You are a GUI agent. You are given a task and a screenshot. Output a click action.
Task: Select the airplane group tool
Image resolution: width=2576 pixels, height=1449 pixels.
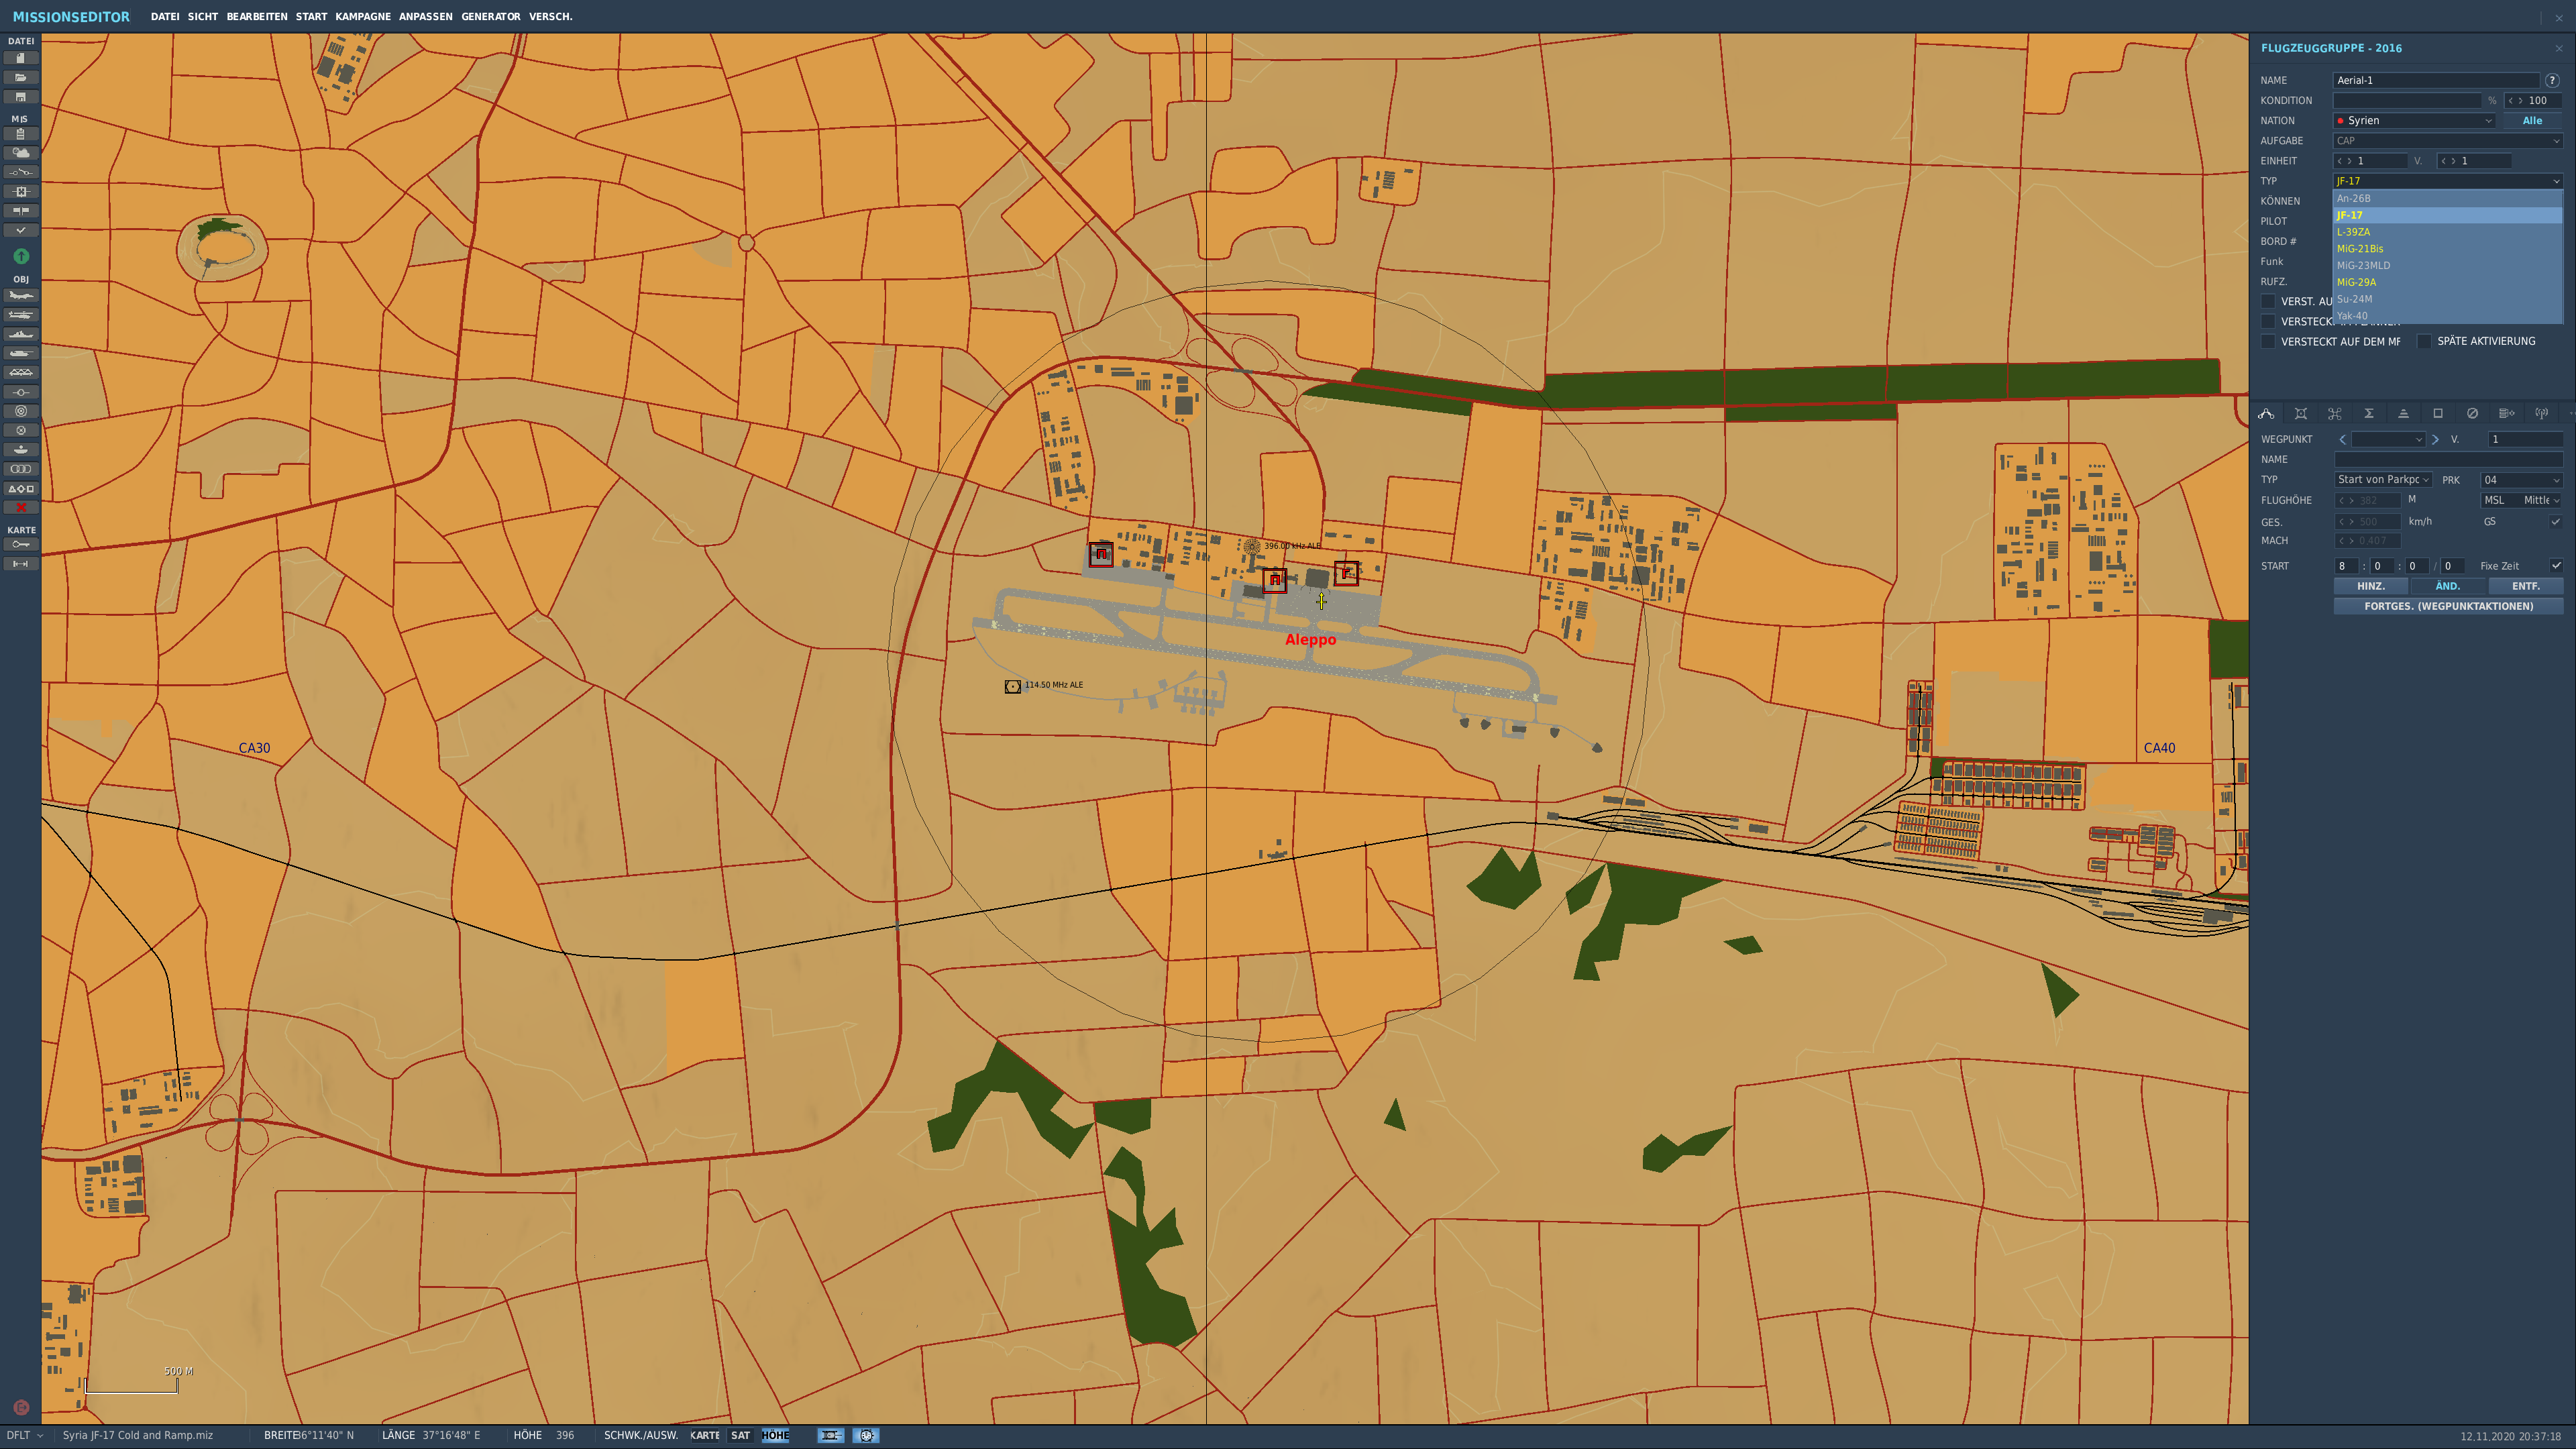point(20,296)
